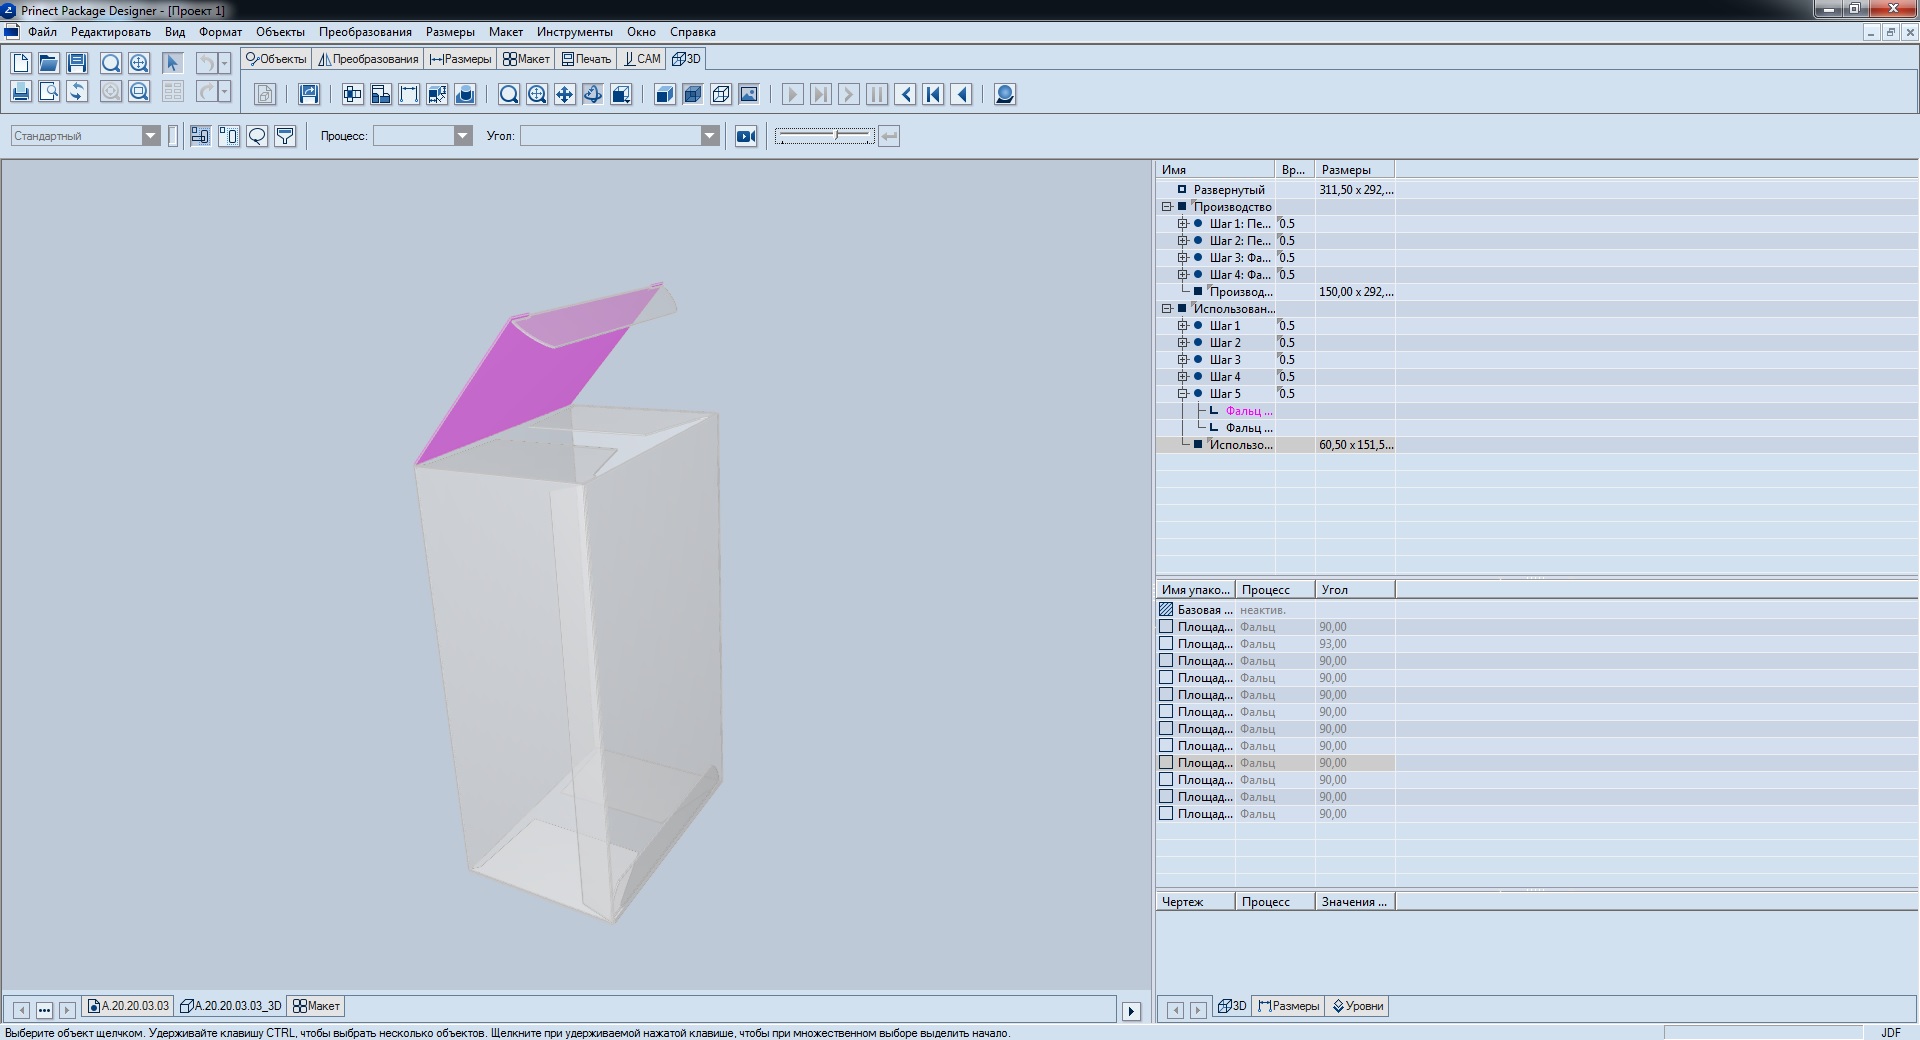Open the A.20.20.03.03_3D document tab
Screen dimensions: 1920x1040
coord(231,1006)
